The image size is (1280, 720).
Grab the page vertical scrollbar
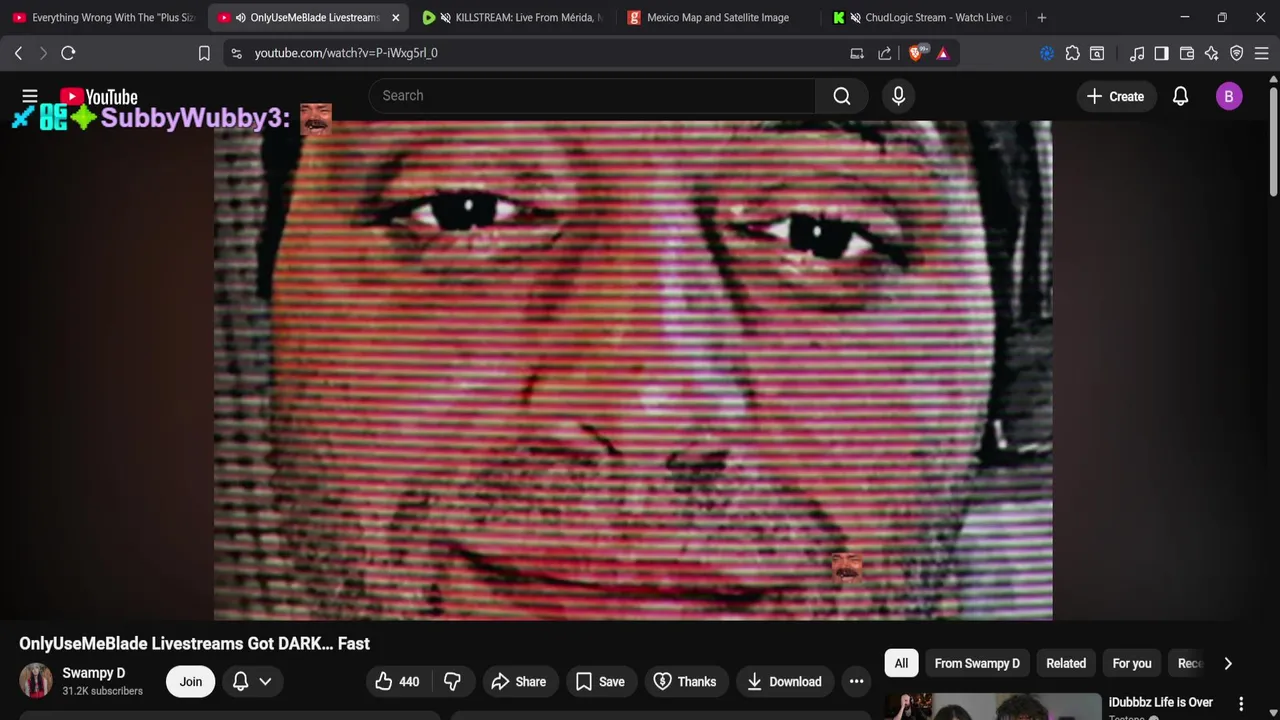[x=1273, y=140]
